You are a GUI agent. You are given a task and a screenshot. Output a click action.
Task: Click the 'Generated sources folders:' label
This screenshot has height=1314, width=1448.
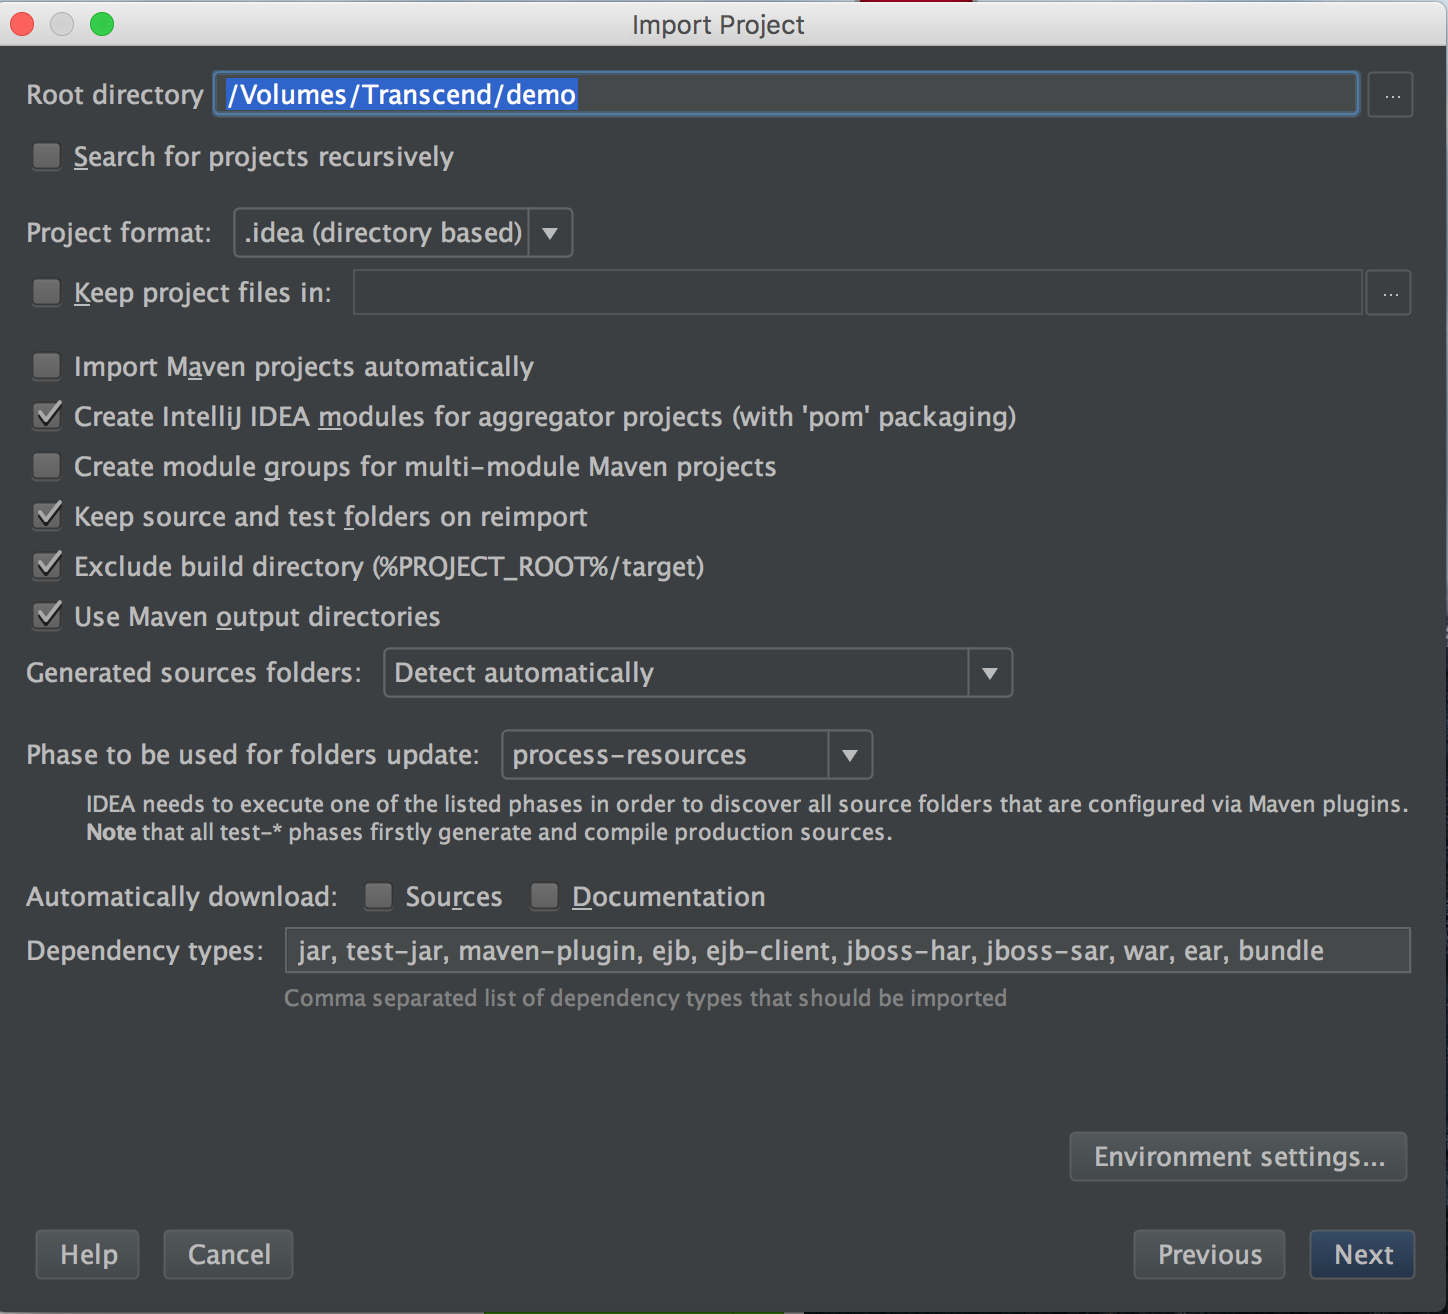[x=194, y=673]
